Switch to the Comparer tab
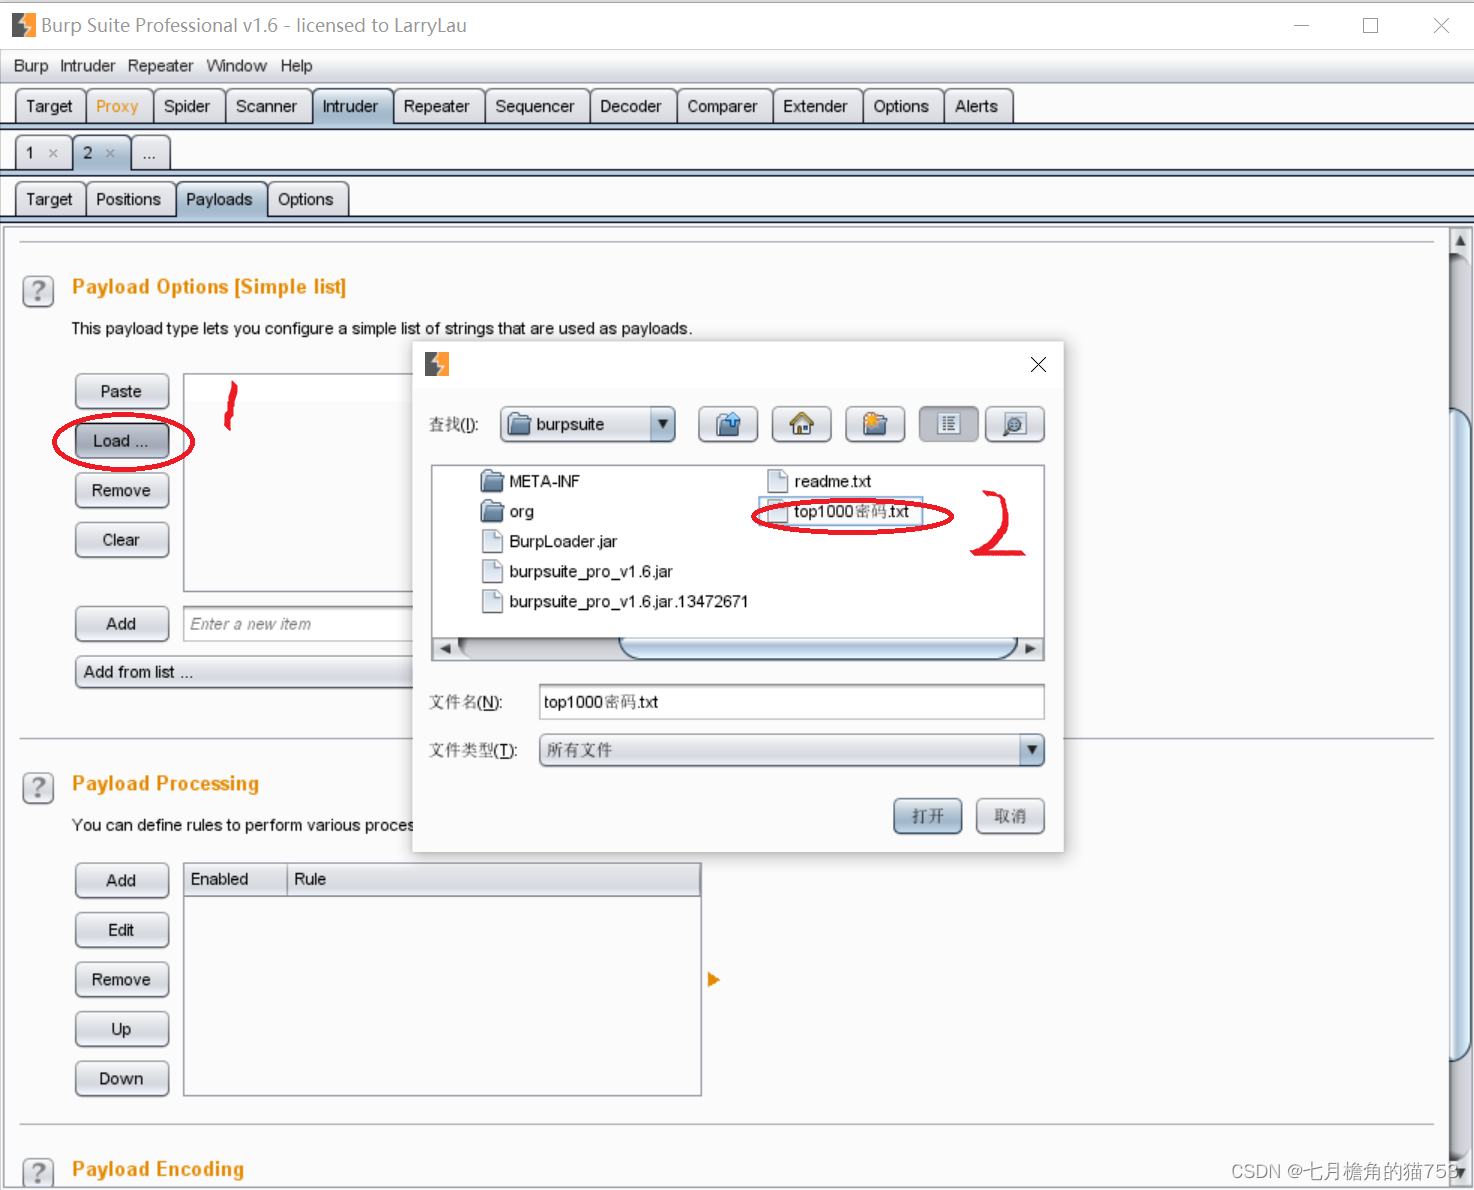1474x1190 pixels. click(723, 106)
